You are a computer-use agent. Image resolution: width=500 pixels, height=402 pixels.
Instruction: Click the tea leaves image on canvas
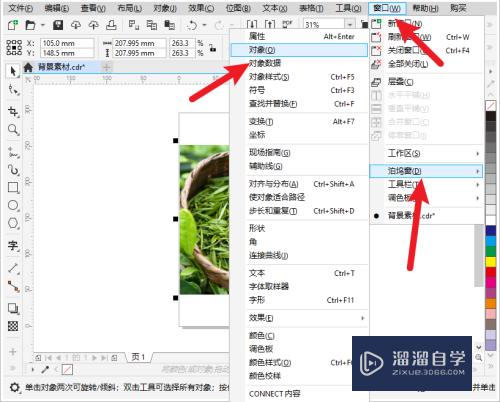(x=204, y=219)
